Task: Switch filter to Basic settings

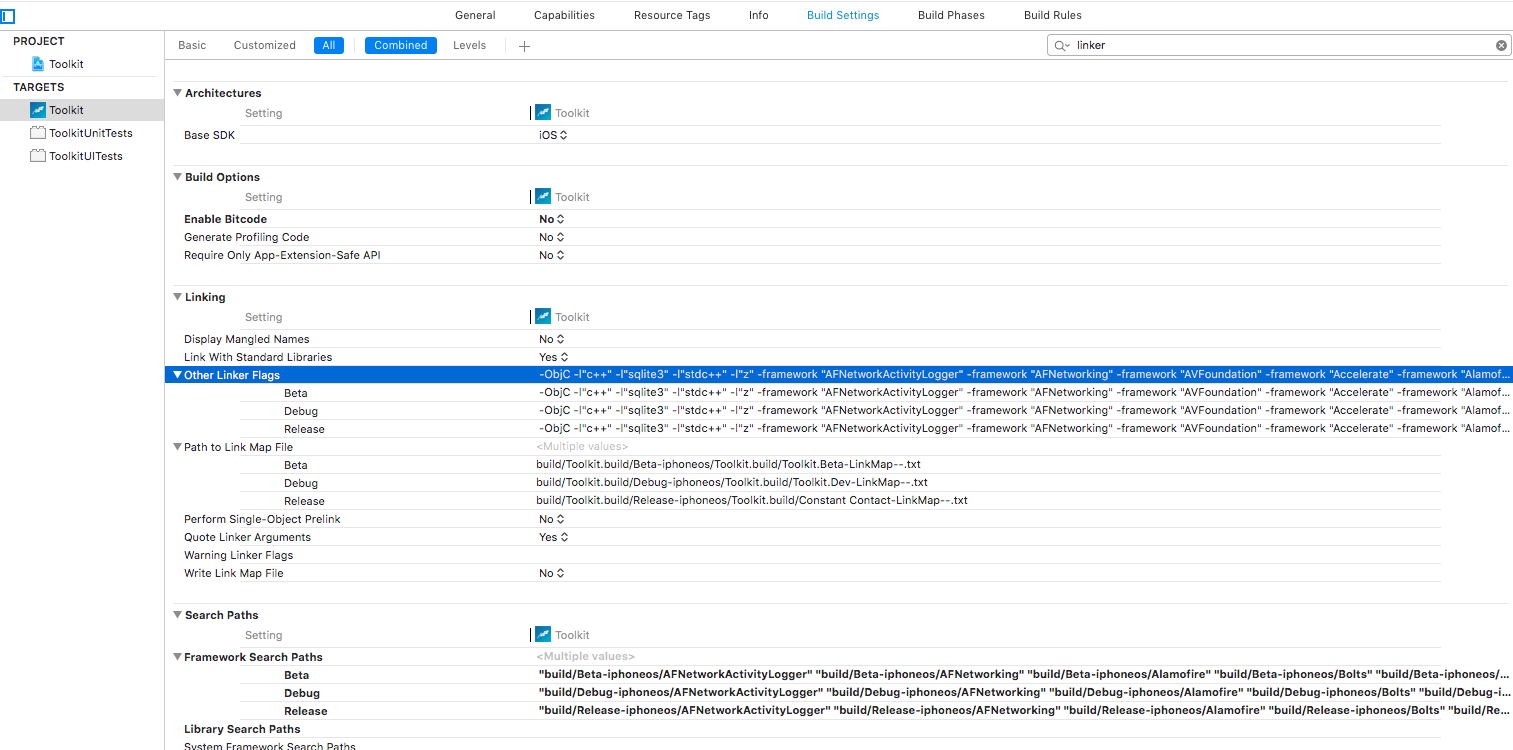Action: pyautogui.click(x=192, y=45)
